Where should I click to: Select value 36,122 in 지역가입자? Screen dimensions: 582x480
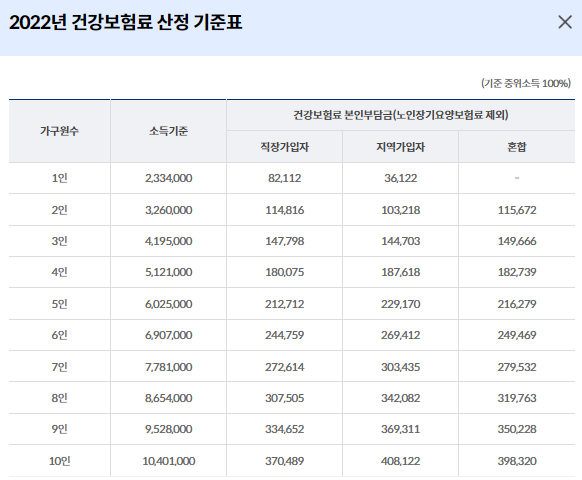(400, 178)
